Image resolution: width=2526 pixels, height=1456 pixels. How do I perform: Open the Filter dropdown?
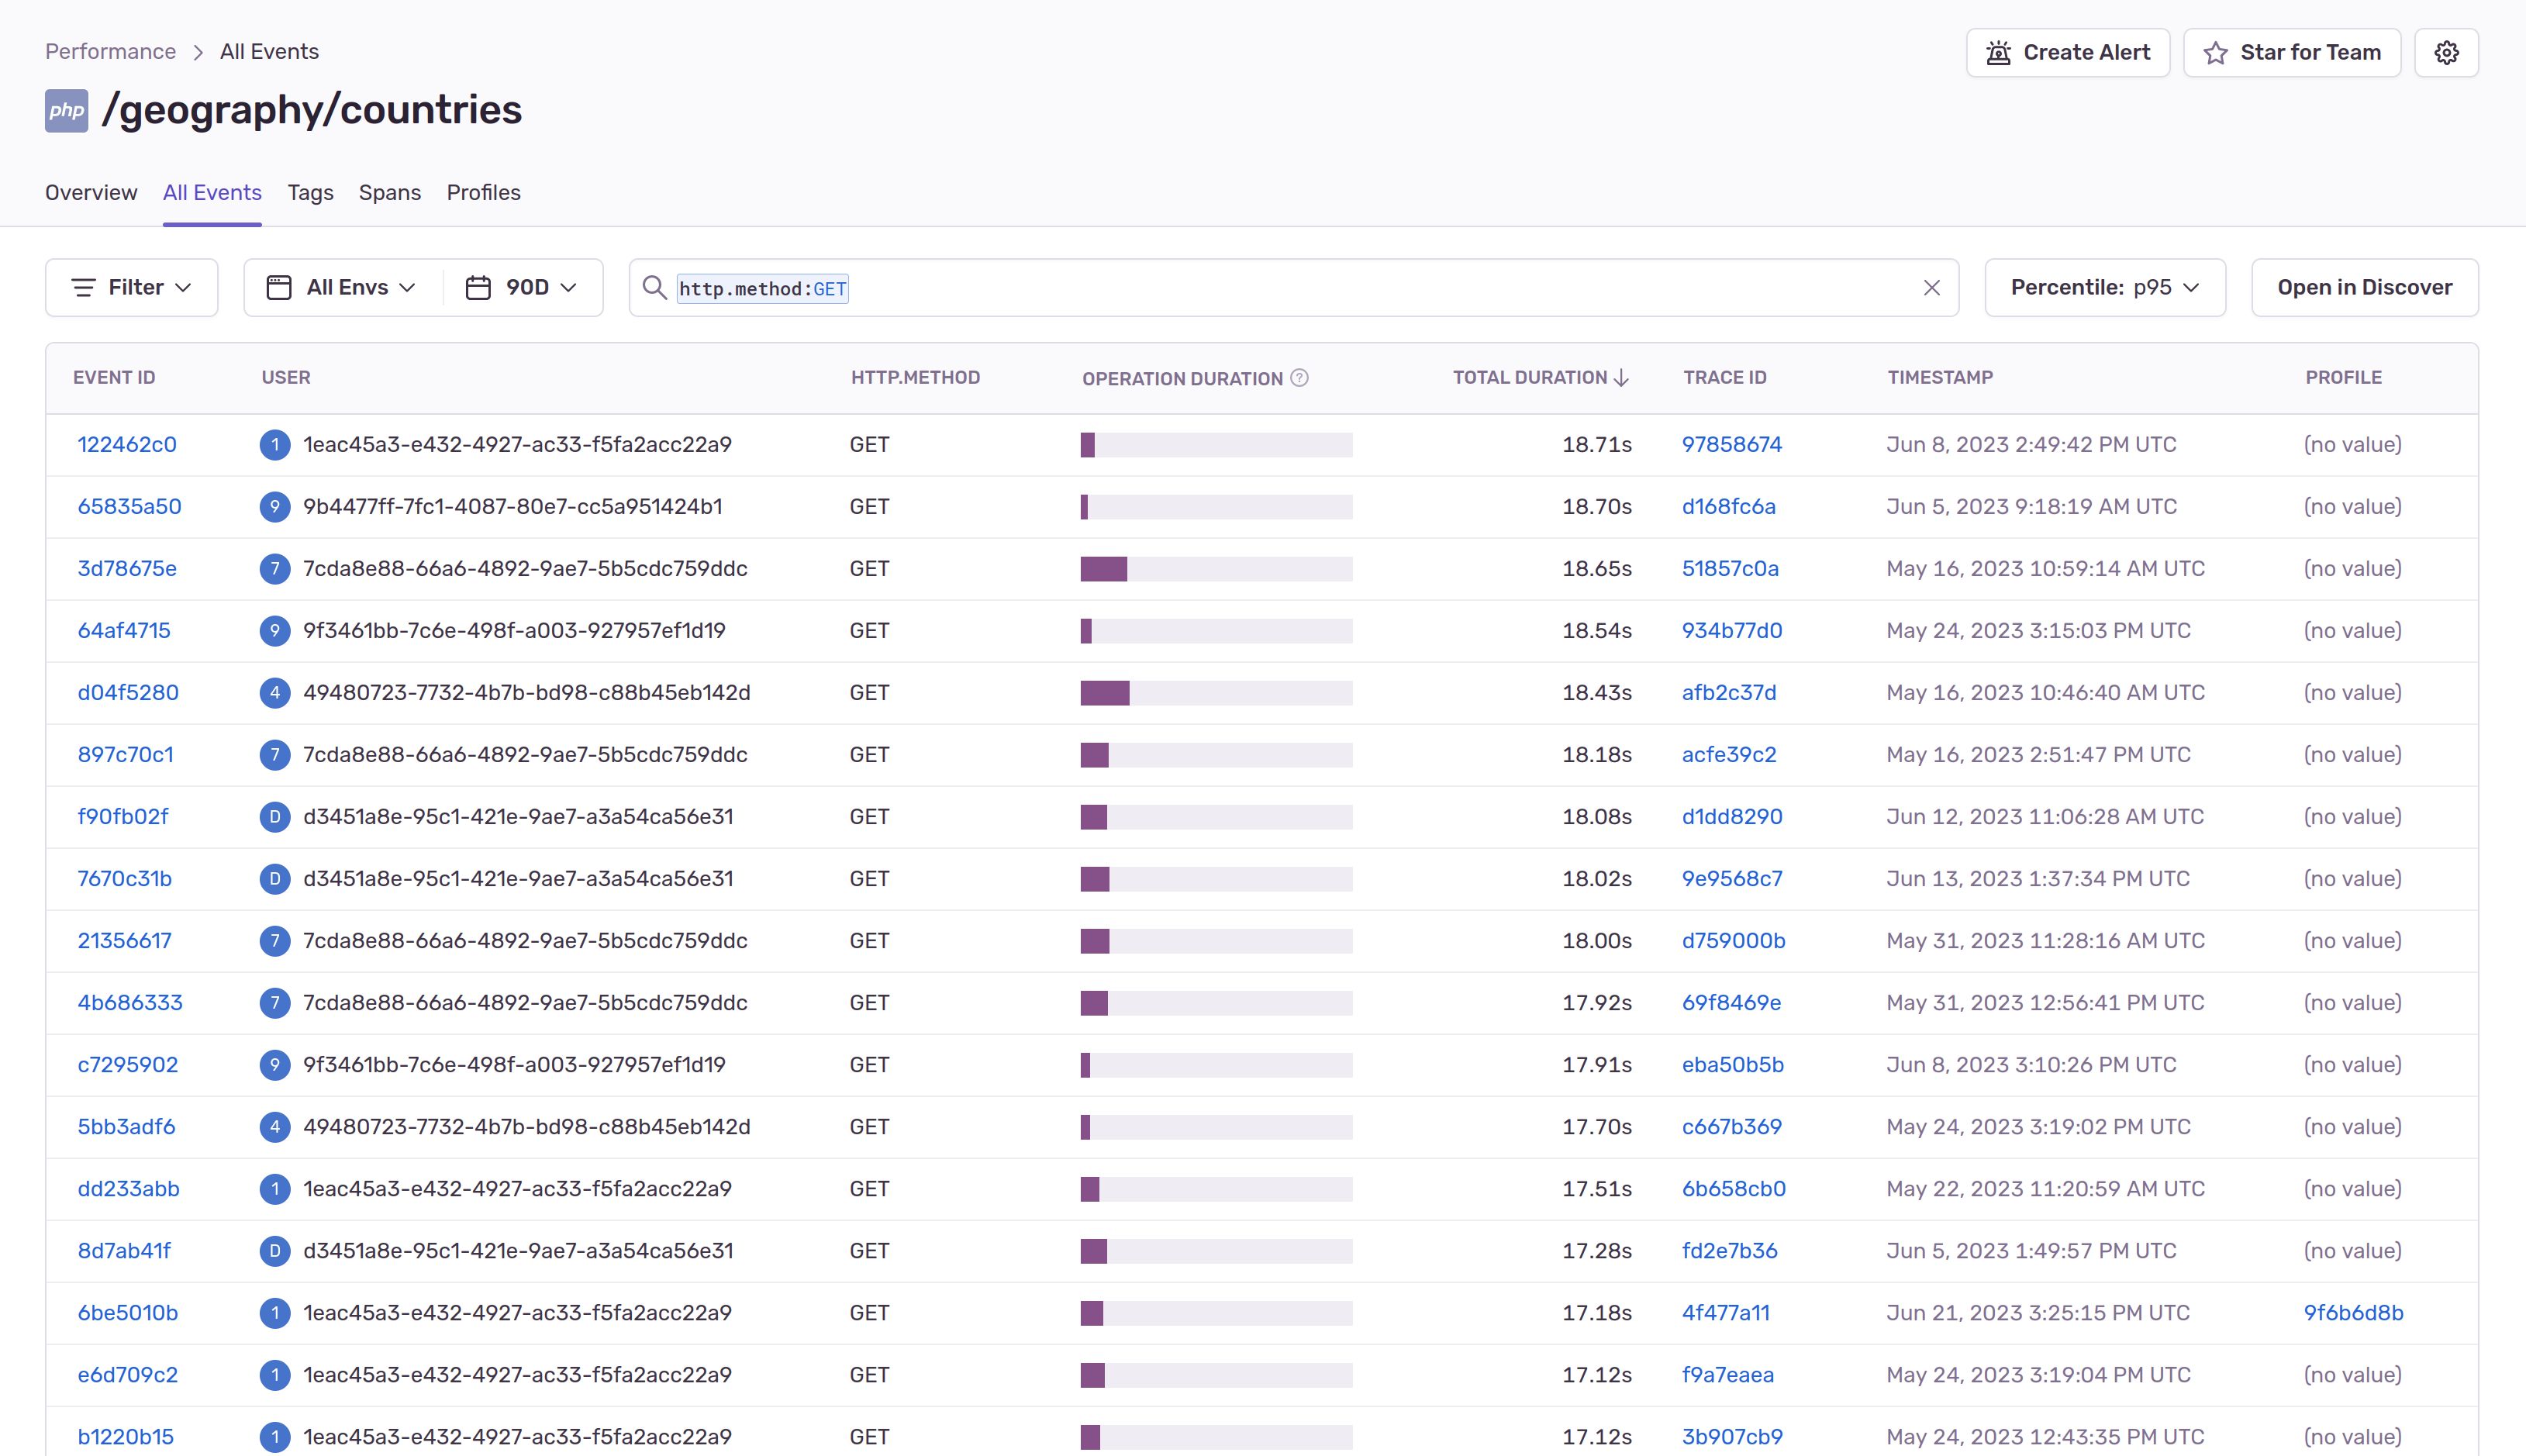131,288
